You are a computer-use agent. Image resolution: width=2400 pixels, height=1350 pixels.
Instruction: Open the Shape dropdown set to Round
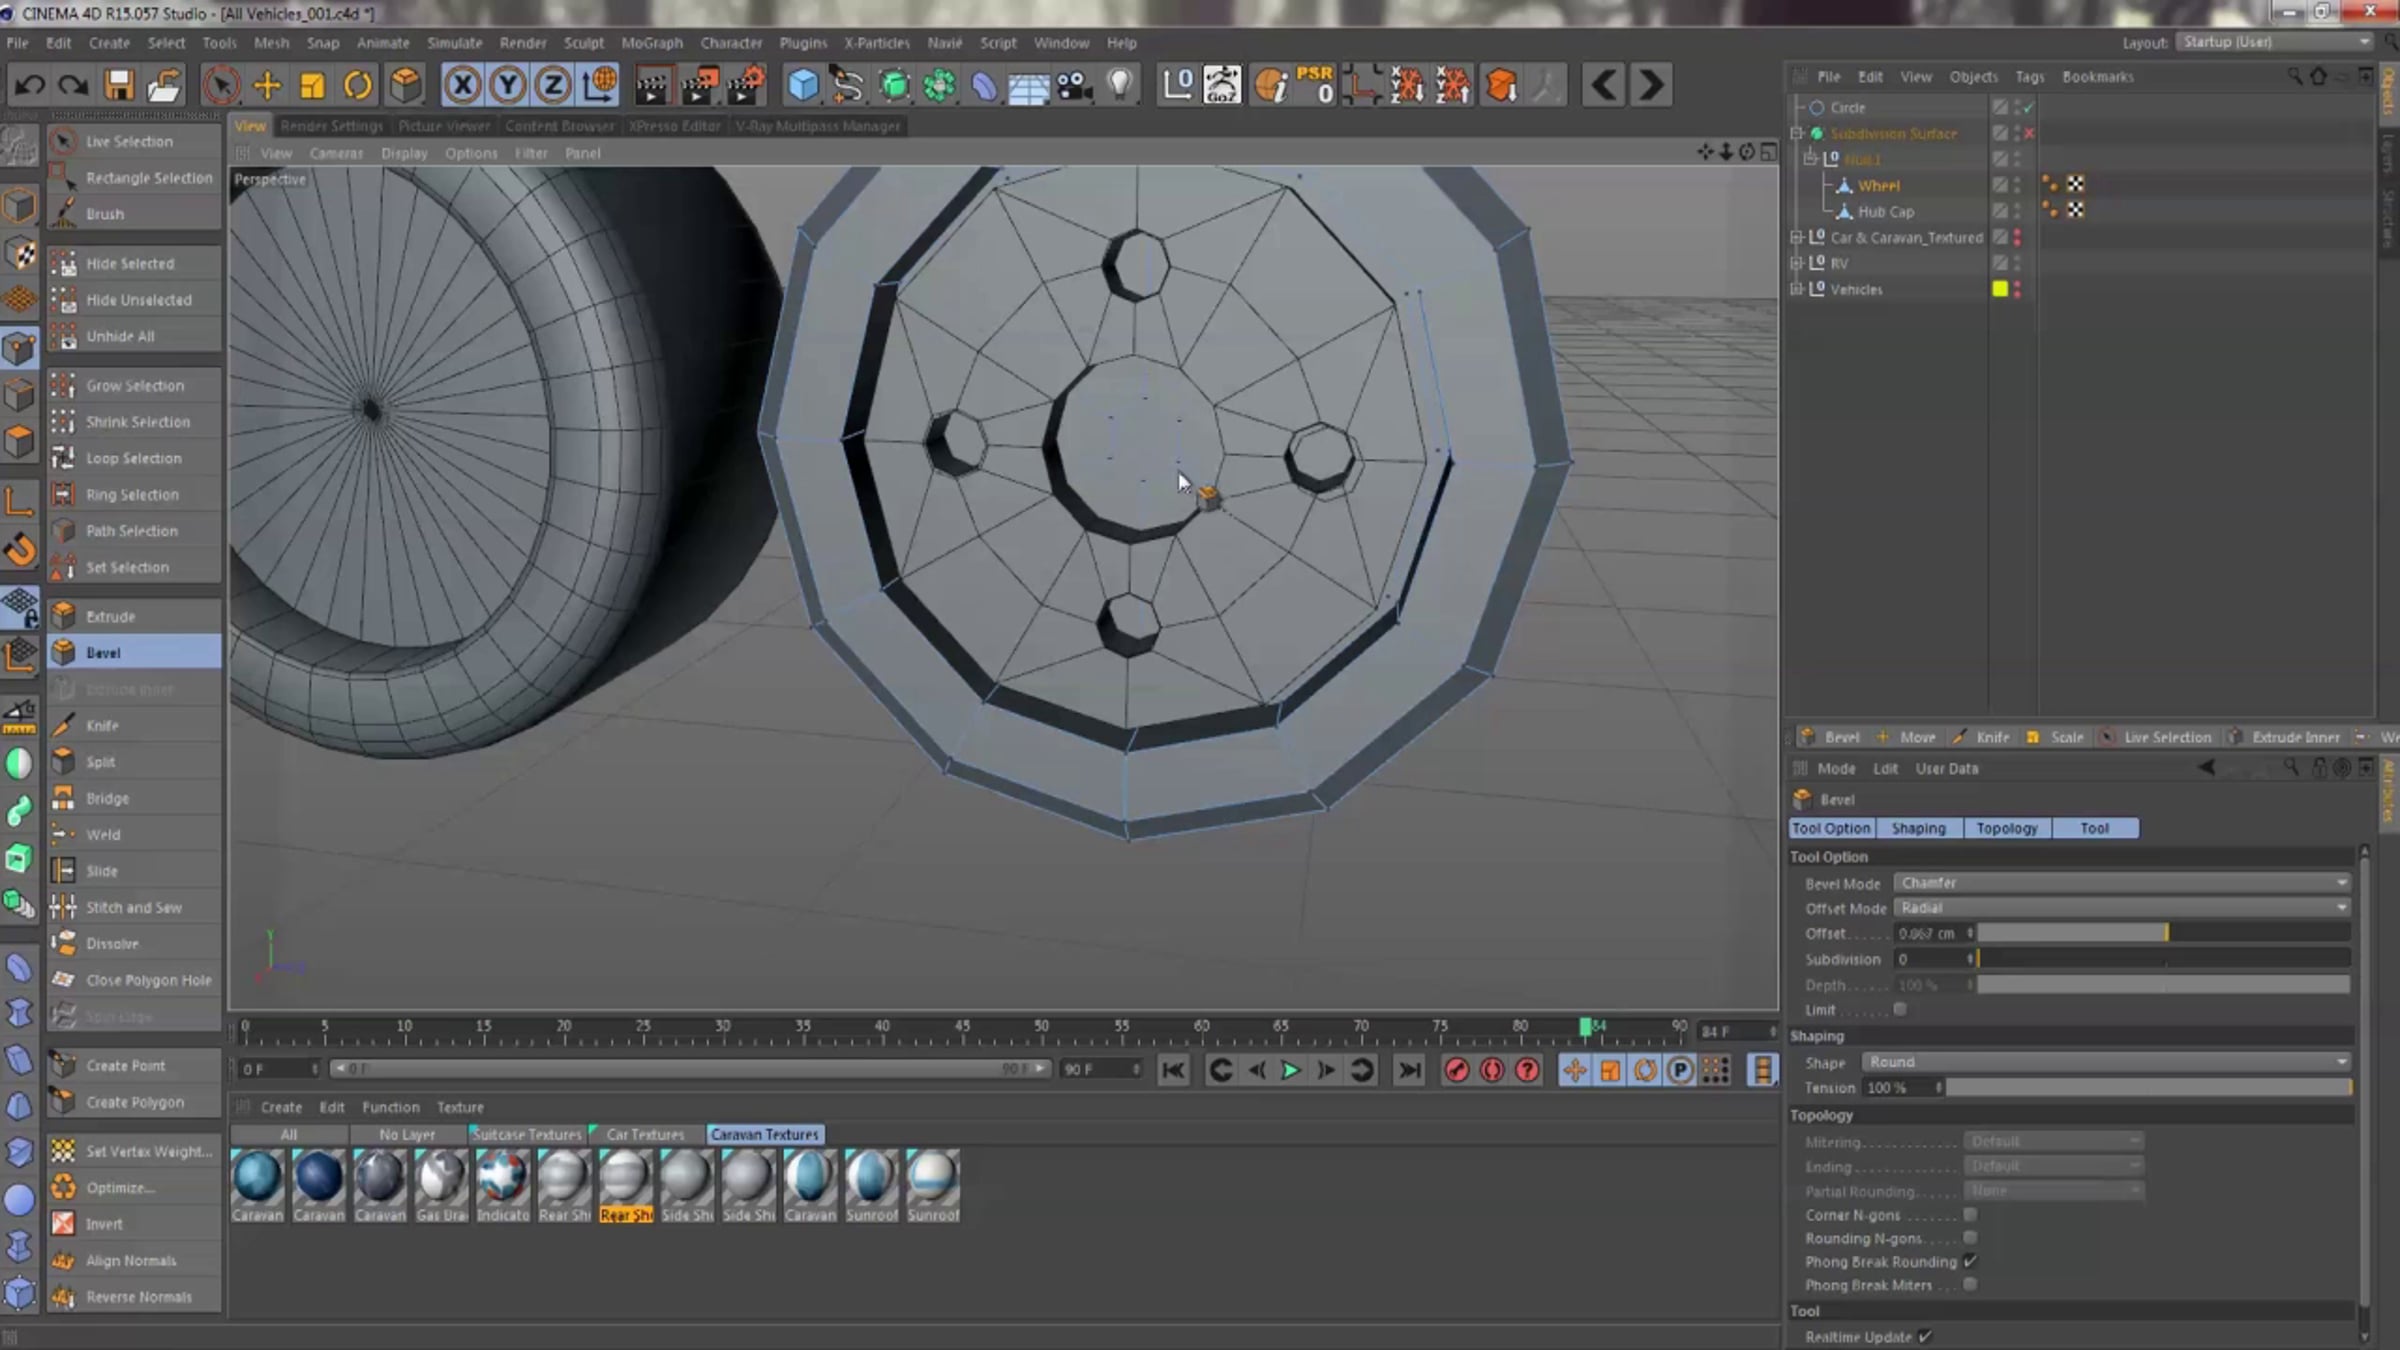[2105, 1062]
